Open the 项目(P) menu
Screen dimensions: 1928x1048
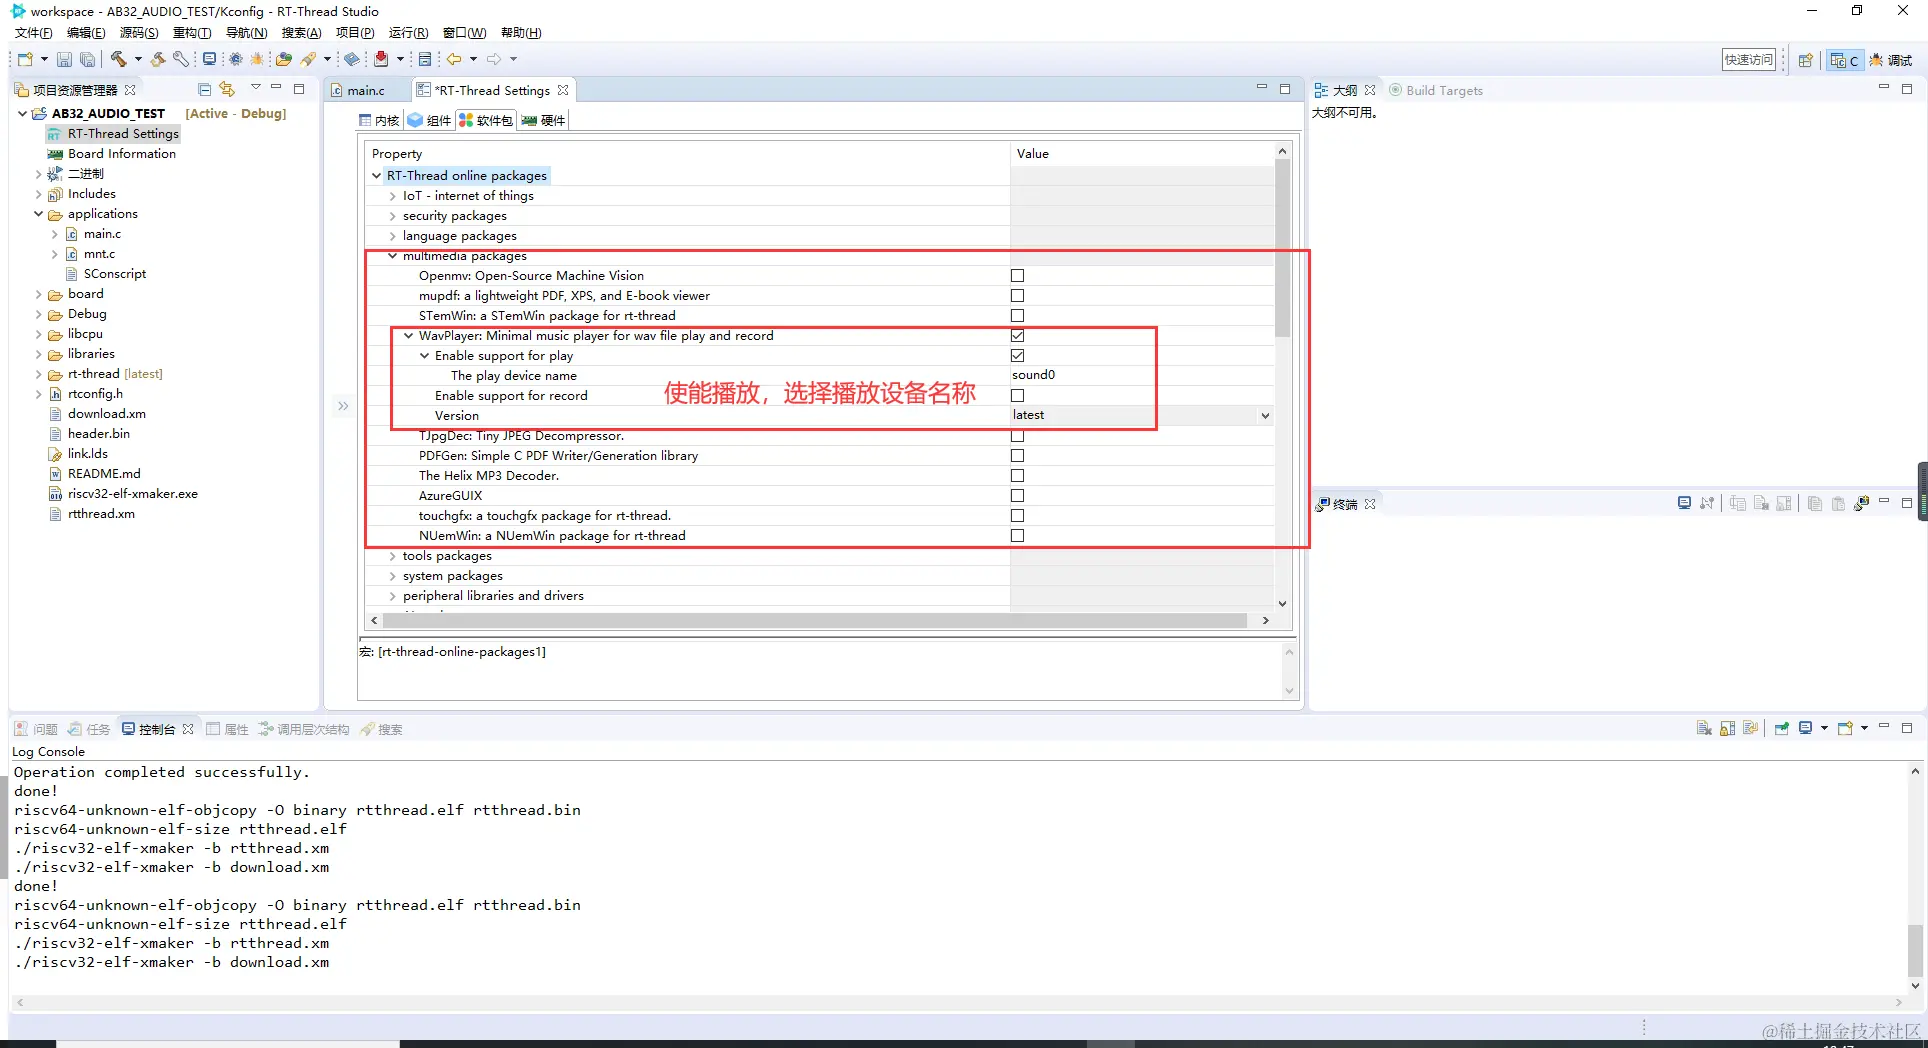click(355, 33)
